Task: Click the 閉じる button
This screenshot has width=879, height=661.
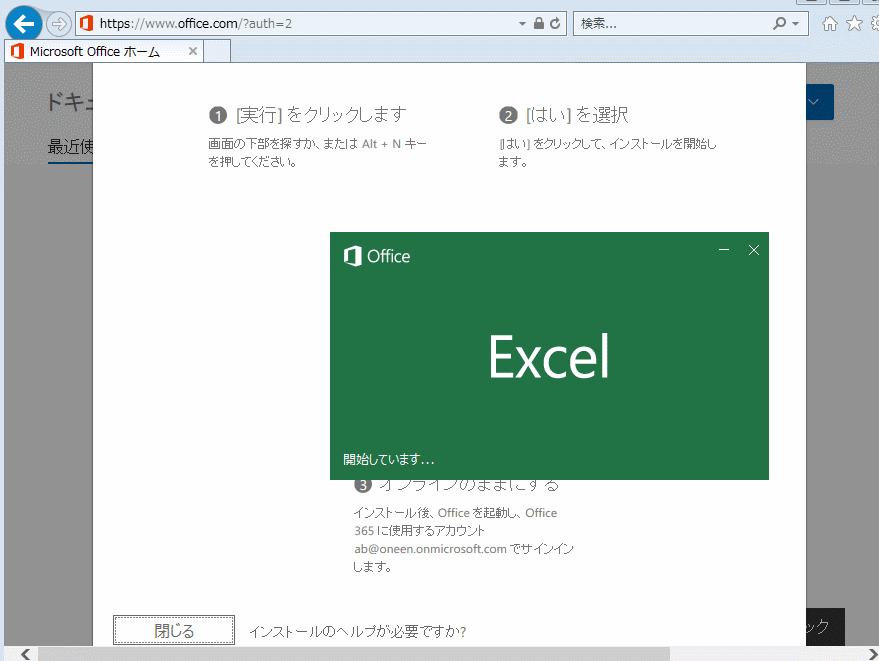Action: [174, 630]
